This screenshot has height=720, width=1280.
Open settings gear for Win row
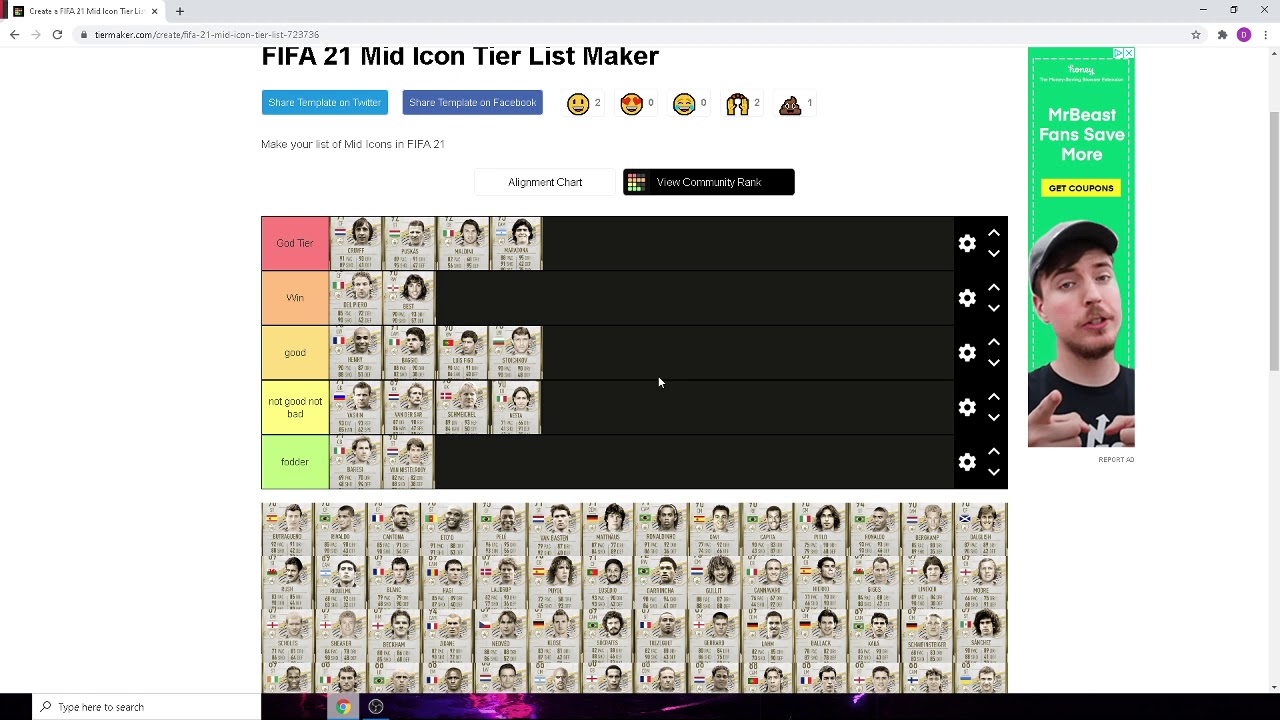(x=967, y=298)
